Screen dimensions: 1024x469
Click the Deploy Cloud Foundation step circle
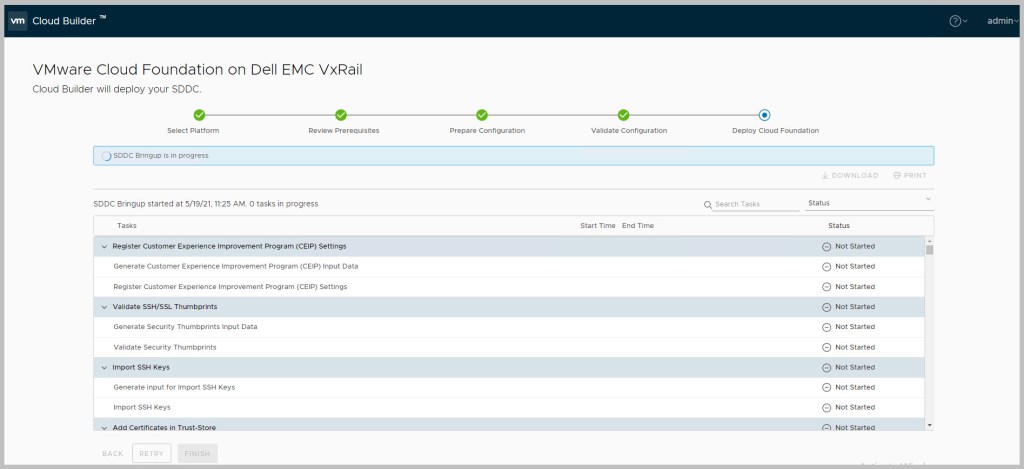765,115
